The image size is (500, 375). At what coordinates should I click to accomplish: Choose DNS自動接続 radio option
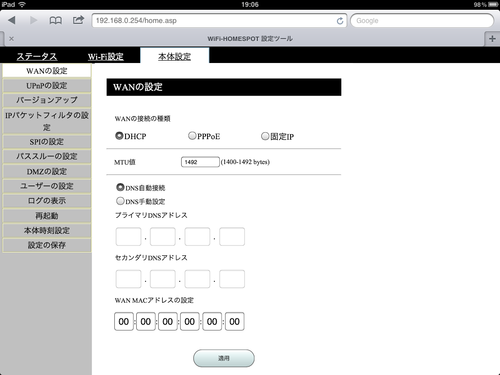point(120,187)
